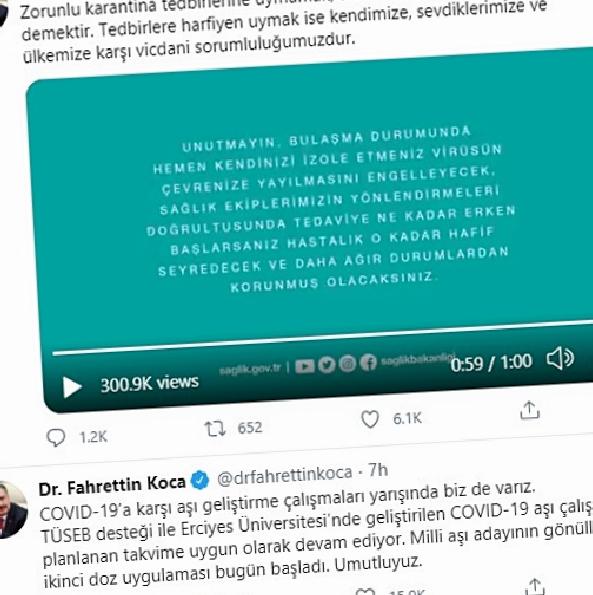Play the video with 300.9K views

(x=72, y=387)
